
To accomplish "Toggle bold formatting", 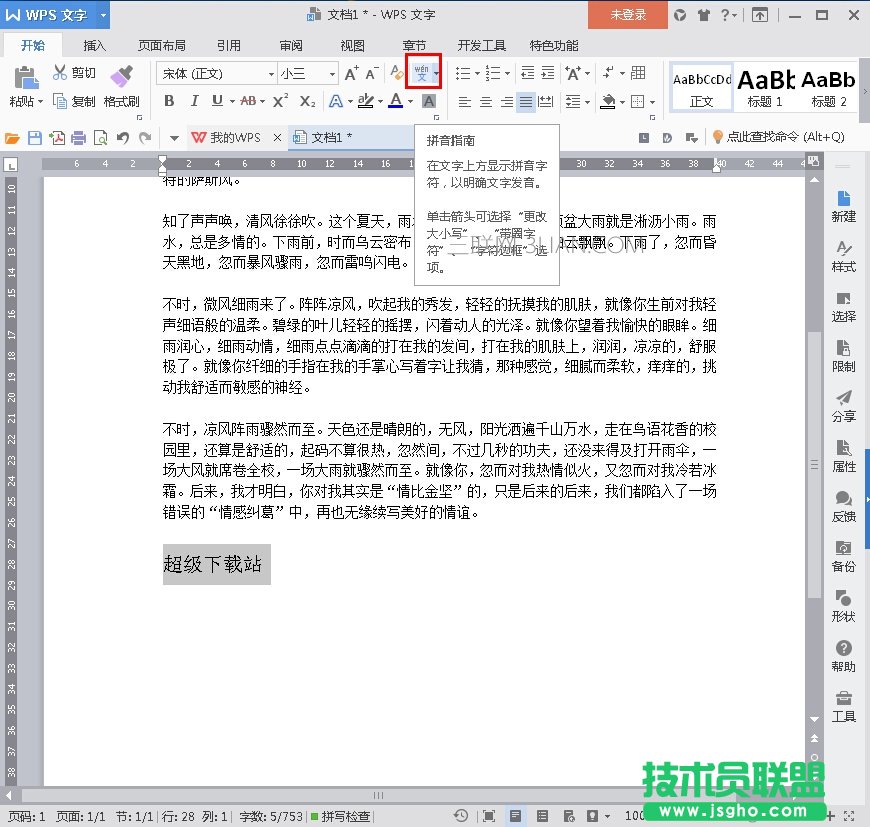I will 169,101.
